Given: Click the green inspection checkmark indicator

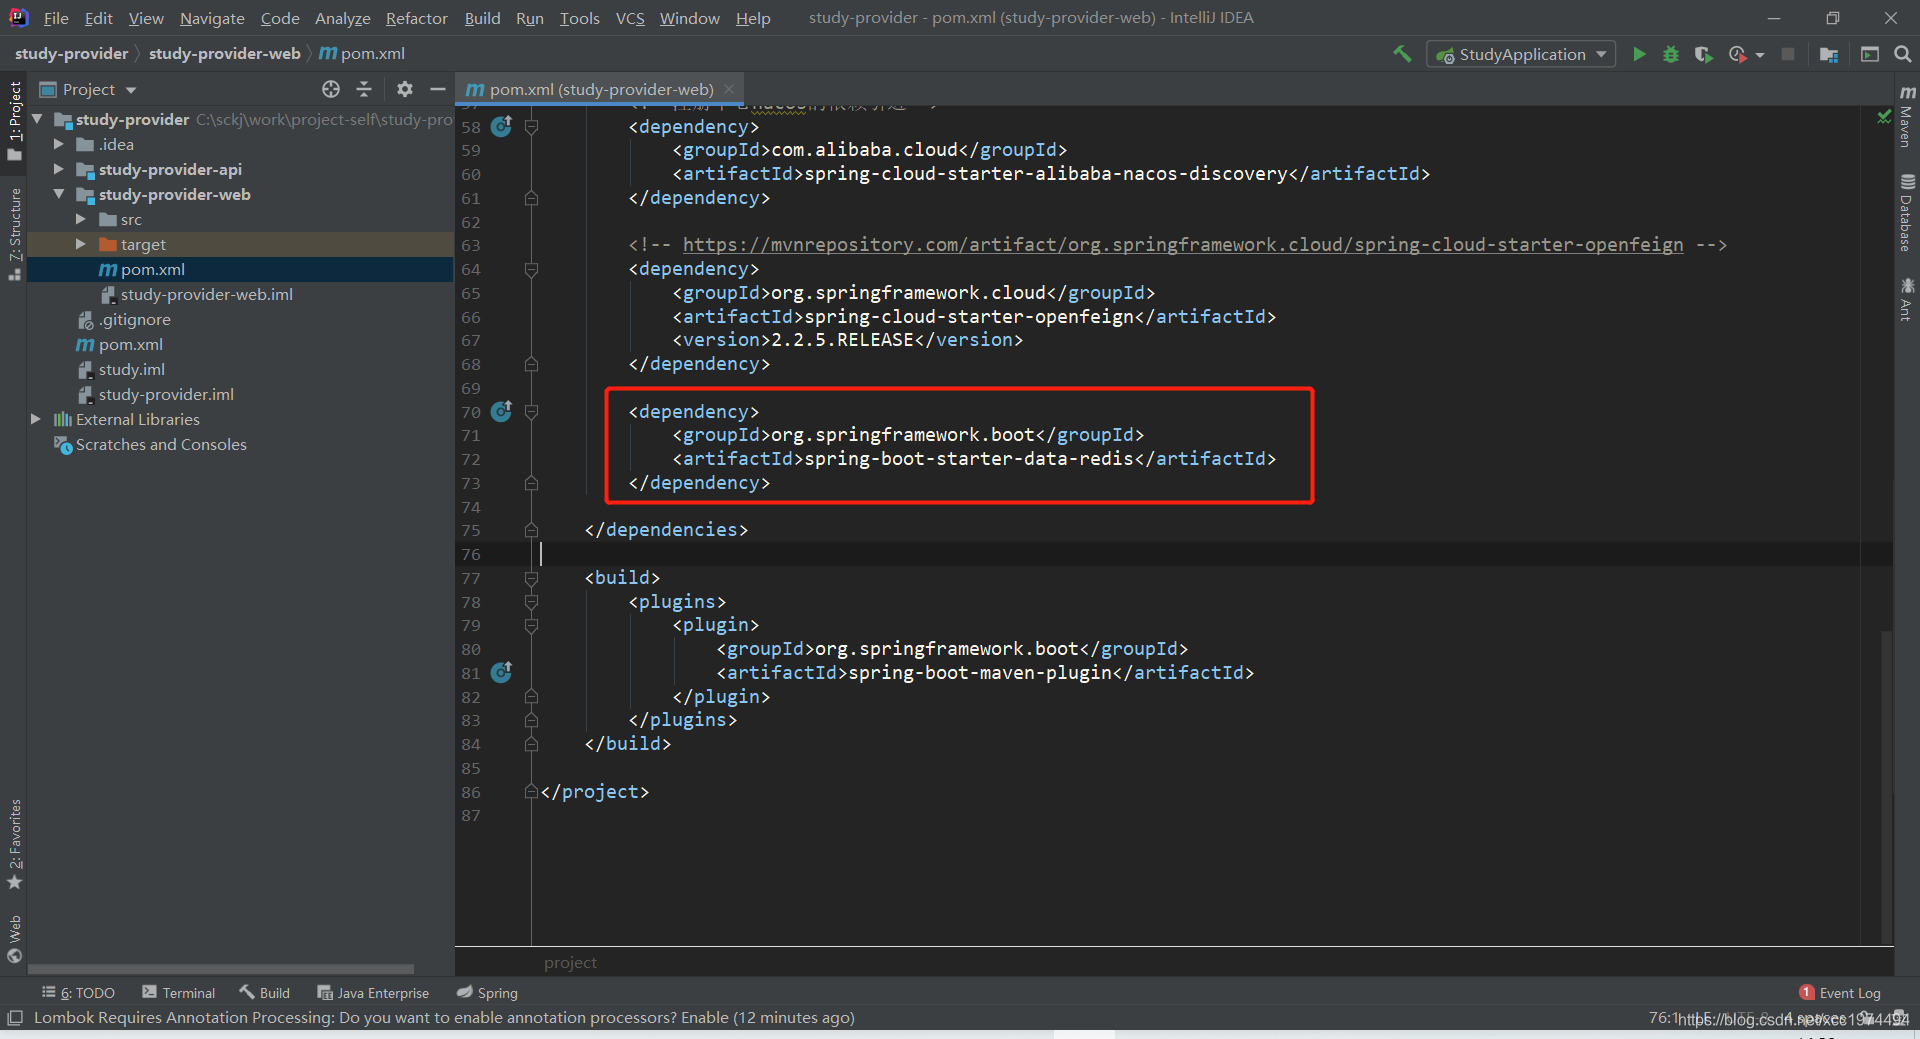Looking at the screenshot, I should (x=1884, y=117).
